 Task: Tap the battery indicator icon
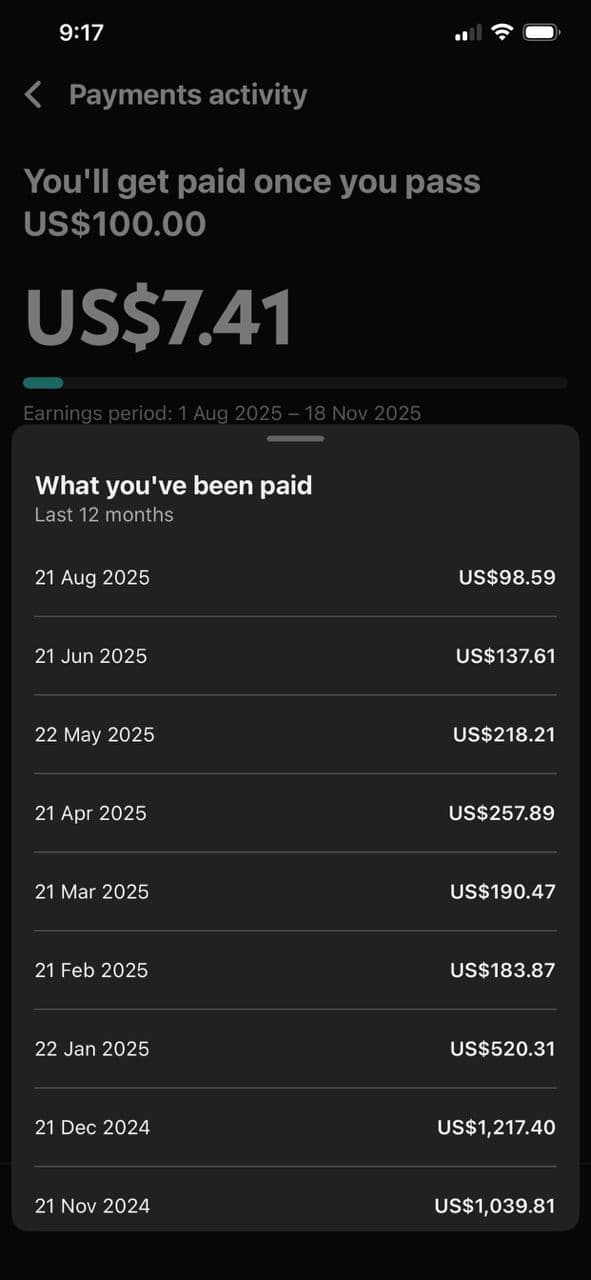pyautogui.click(x=542, y=31)
